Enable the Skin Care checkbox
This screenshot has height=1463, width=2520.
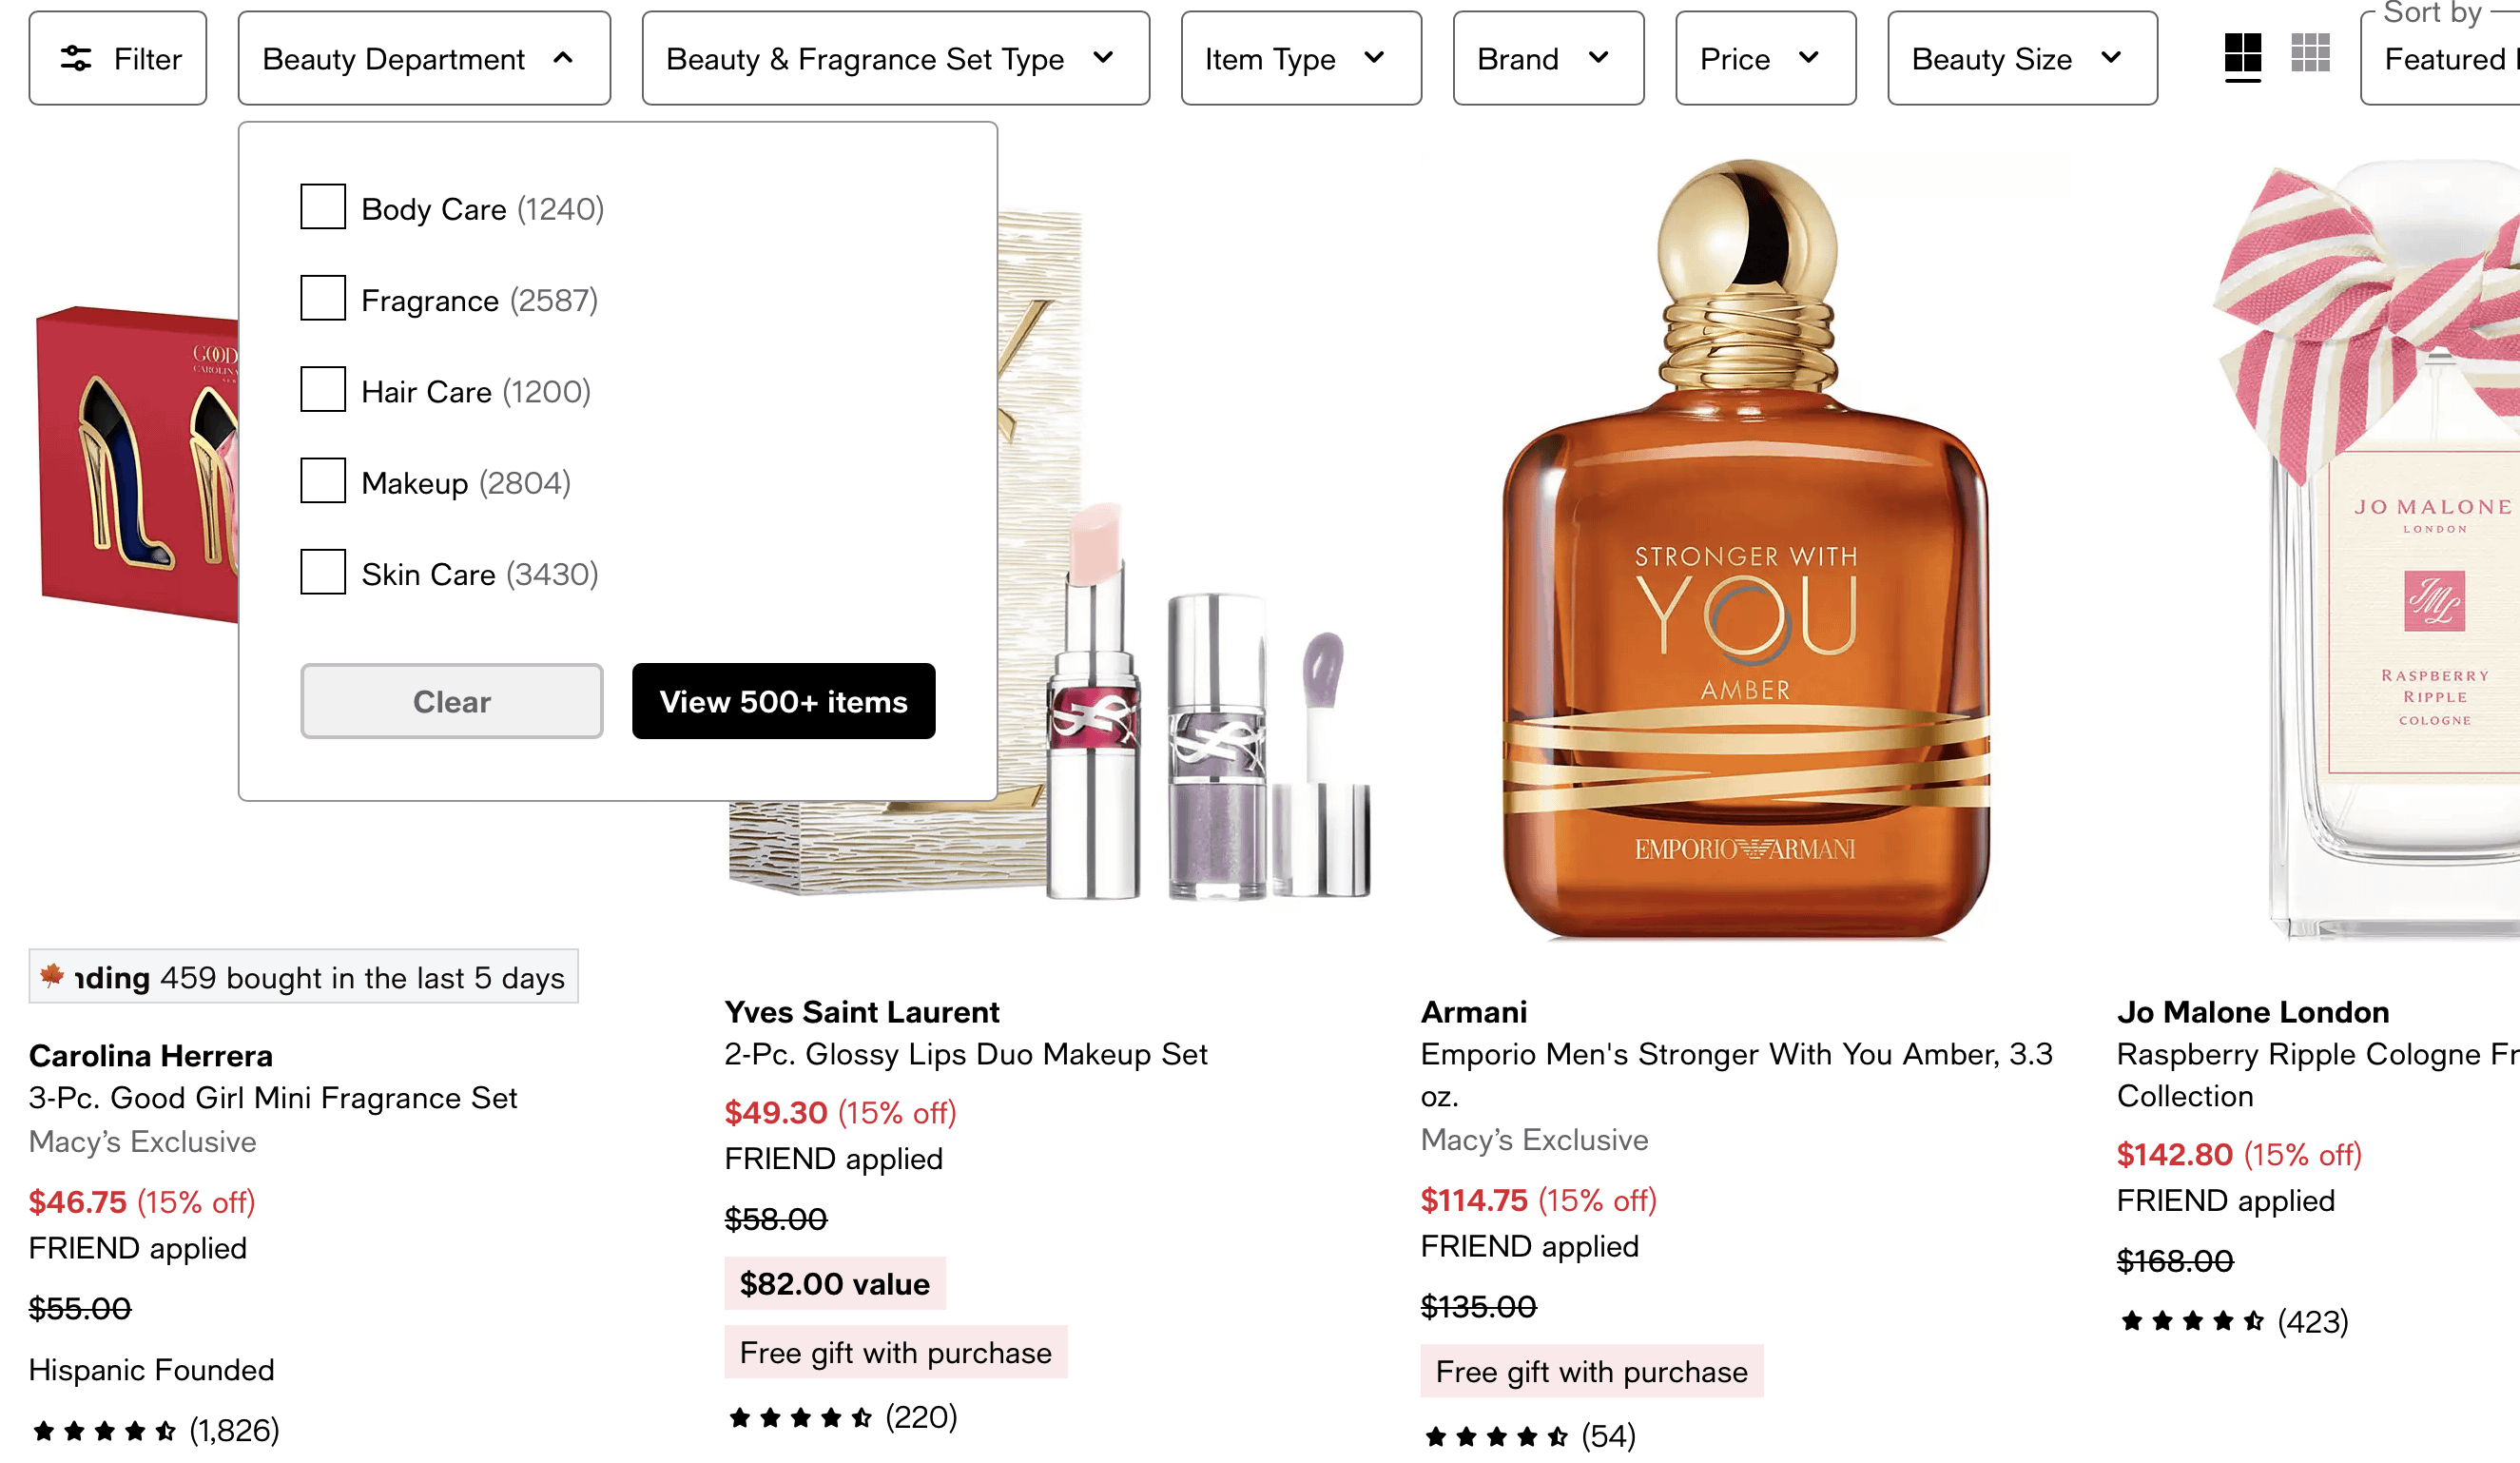tap(323, 572)
